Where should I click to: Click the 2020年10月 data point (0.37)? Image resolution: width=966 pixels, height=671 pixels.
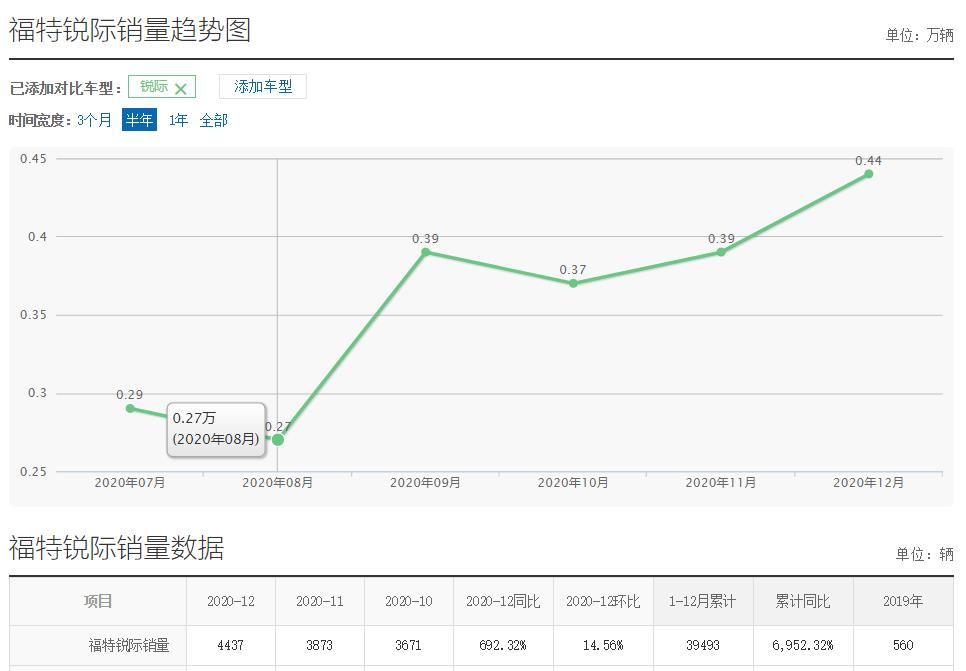573,283
